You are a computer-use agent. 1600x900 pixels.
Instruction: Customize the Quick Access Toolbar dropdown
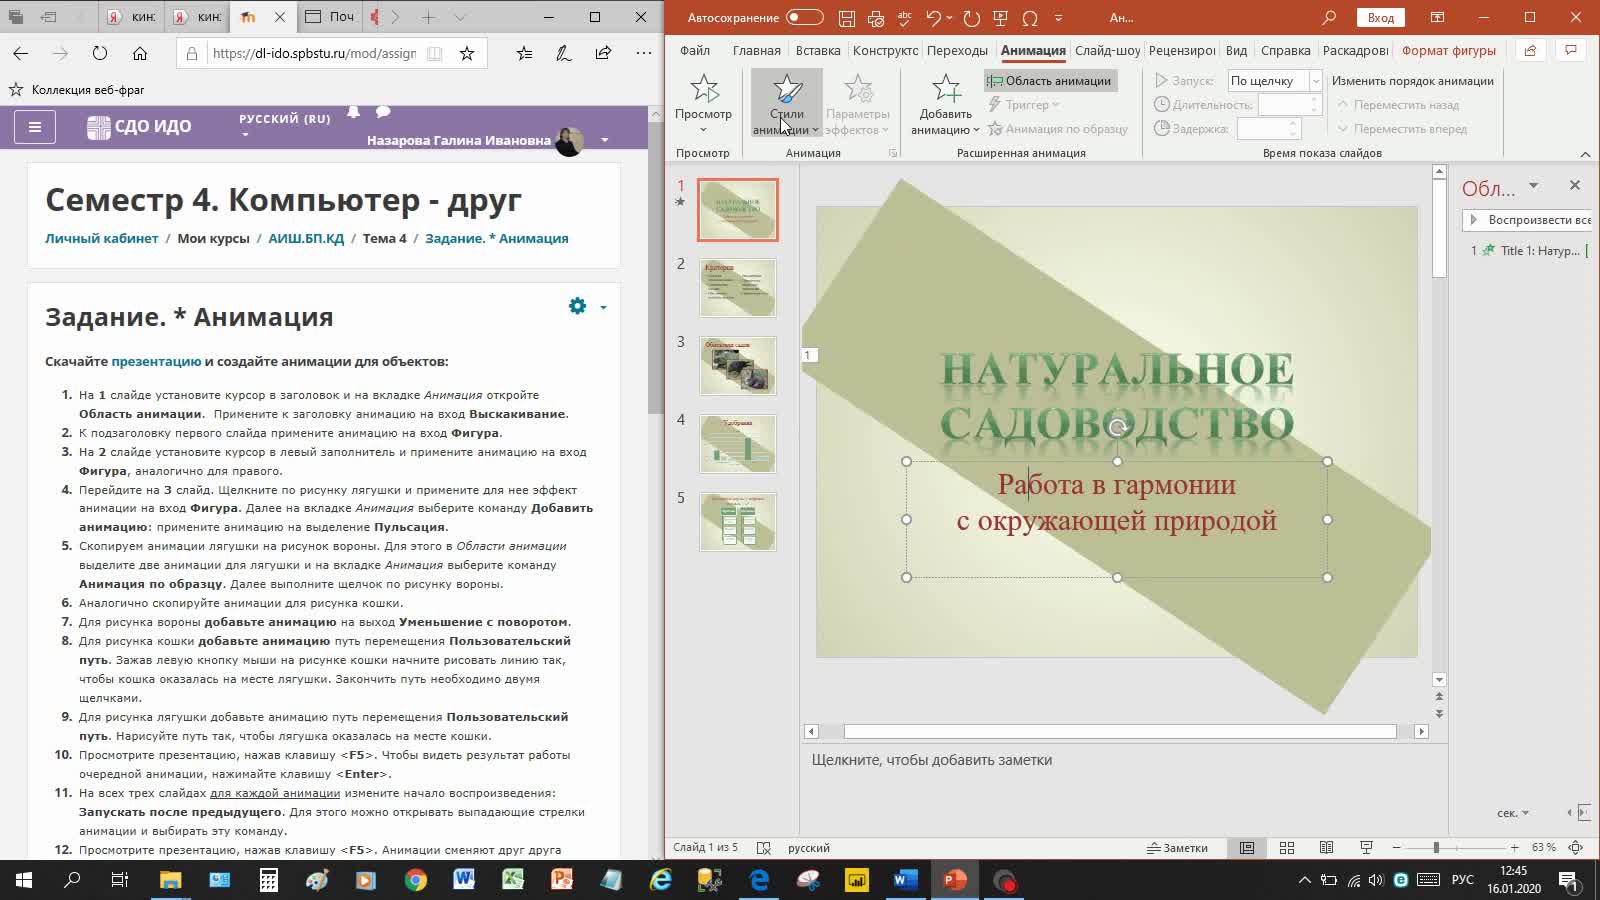[x=1058, y=18]
